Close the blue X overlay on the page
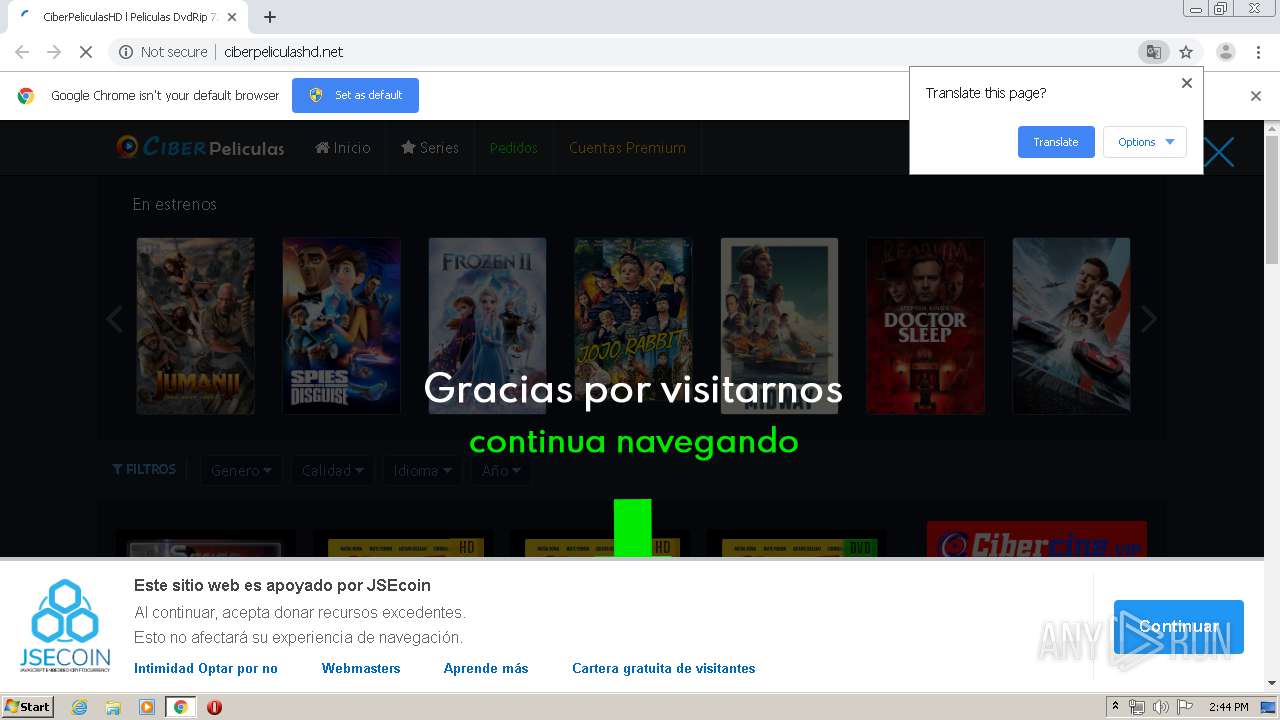The width and height of the screenshot is (1280, 720). click(x=1218, y=152)
